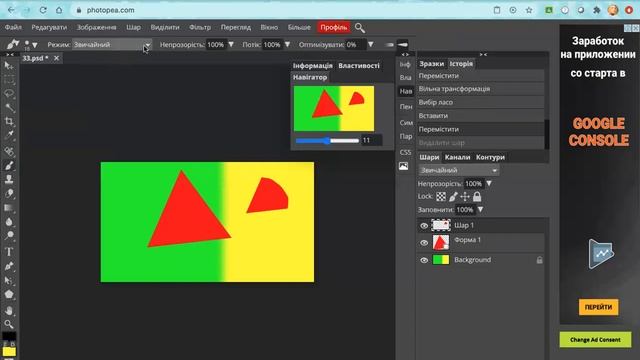Image resolution: width=640 pixels, height=360 pixels.
Task: Open the browser extensions puzzle icon
Action: point(596,10)
